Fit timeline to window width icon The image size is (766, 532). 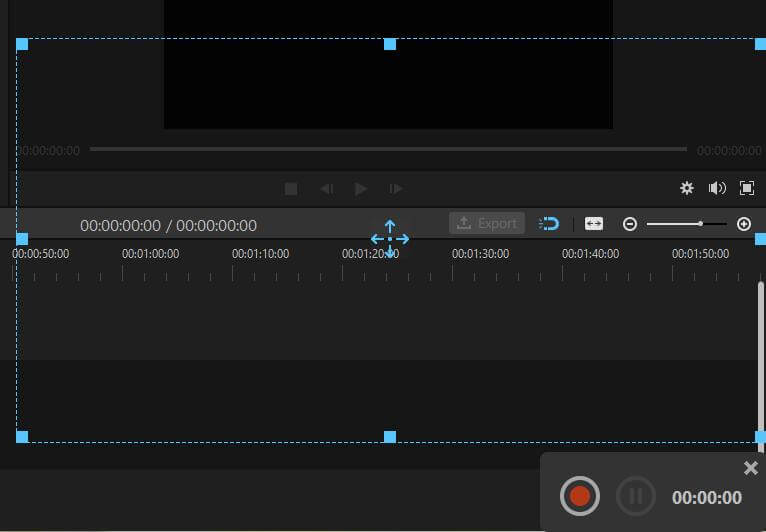[594, 224]
